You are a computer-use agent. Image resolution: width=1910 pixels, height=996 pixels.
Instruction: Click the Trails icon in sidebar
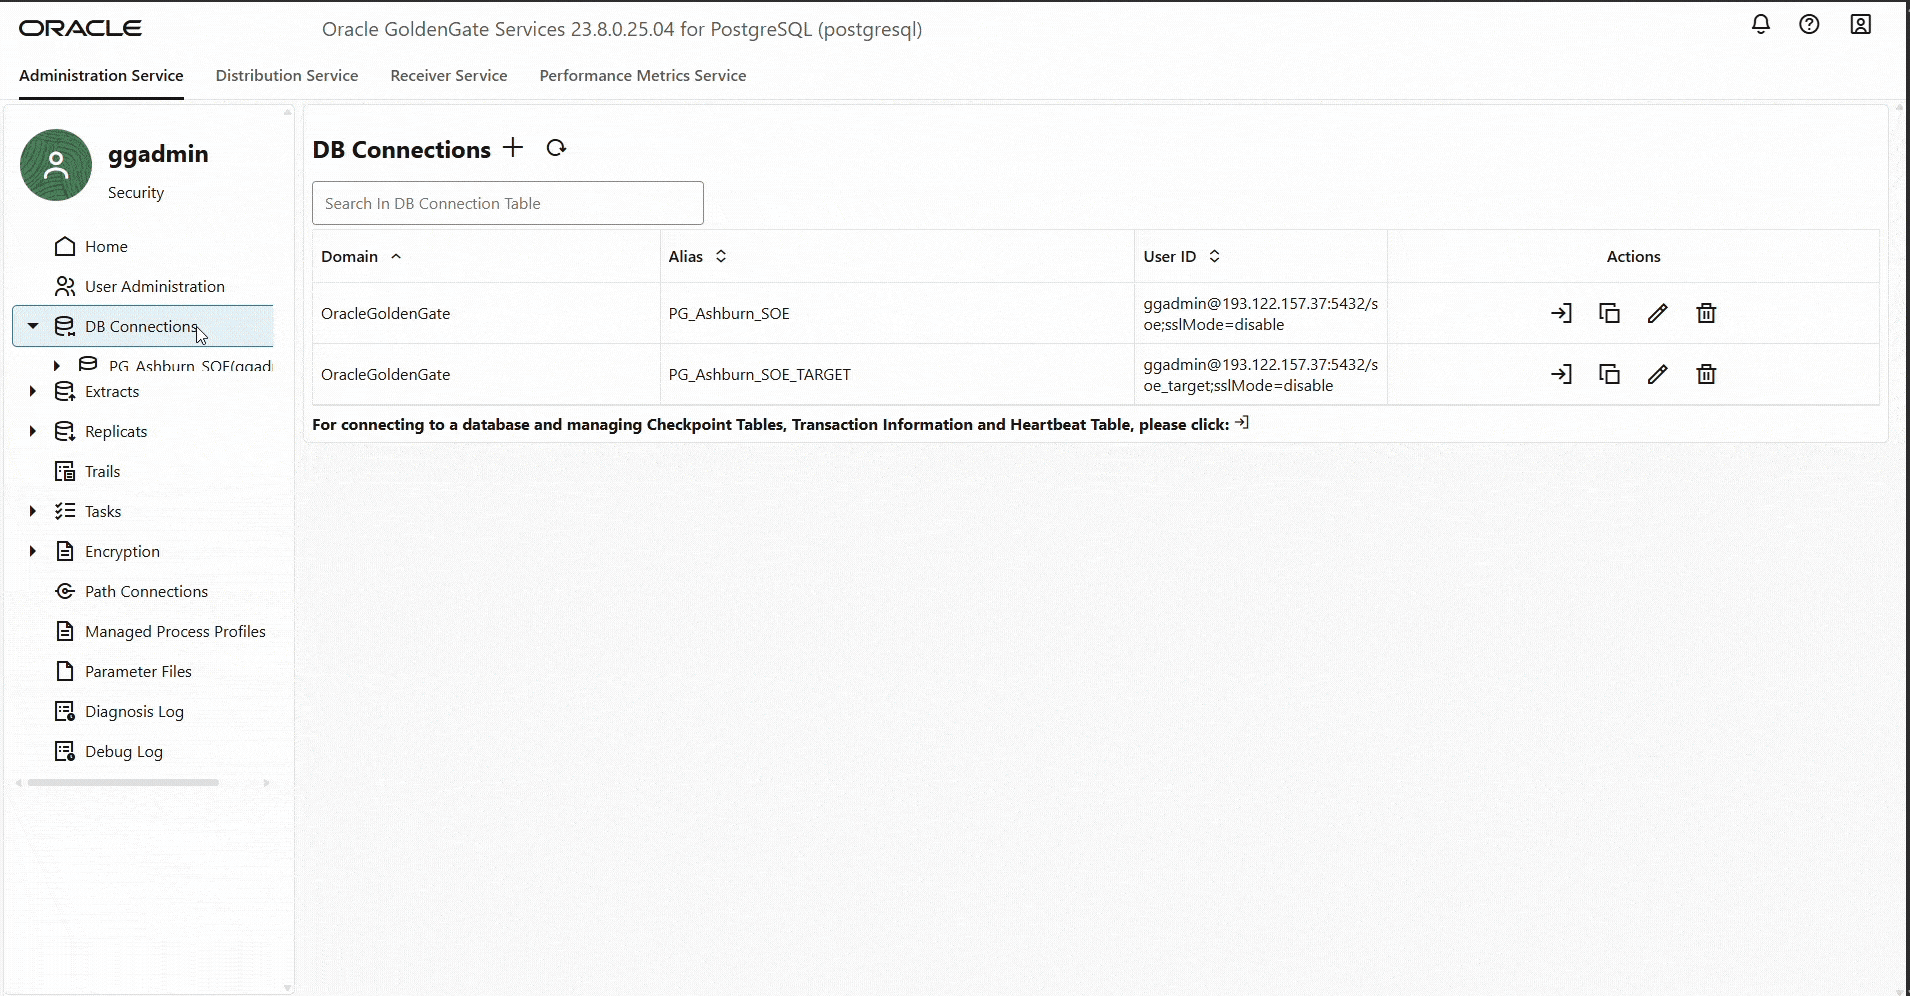(x=65, y=471)
